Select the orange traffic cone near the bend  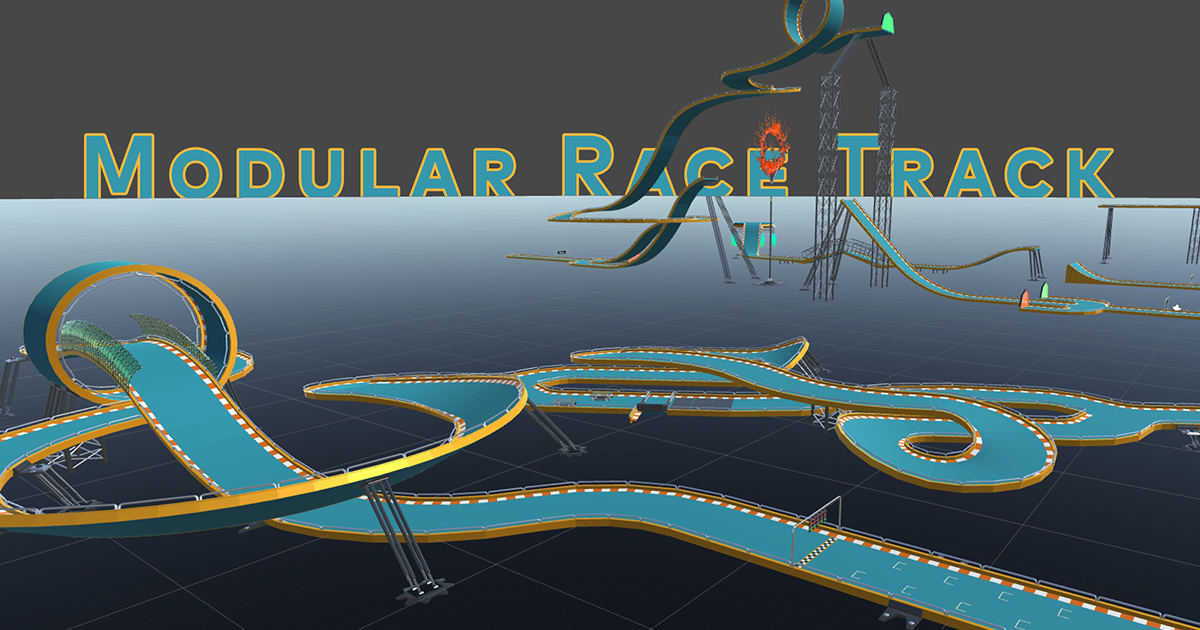pyautogui.click(x=1026, y=300)
